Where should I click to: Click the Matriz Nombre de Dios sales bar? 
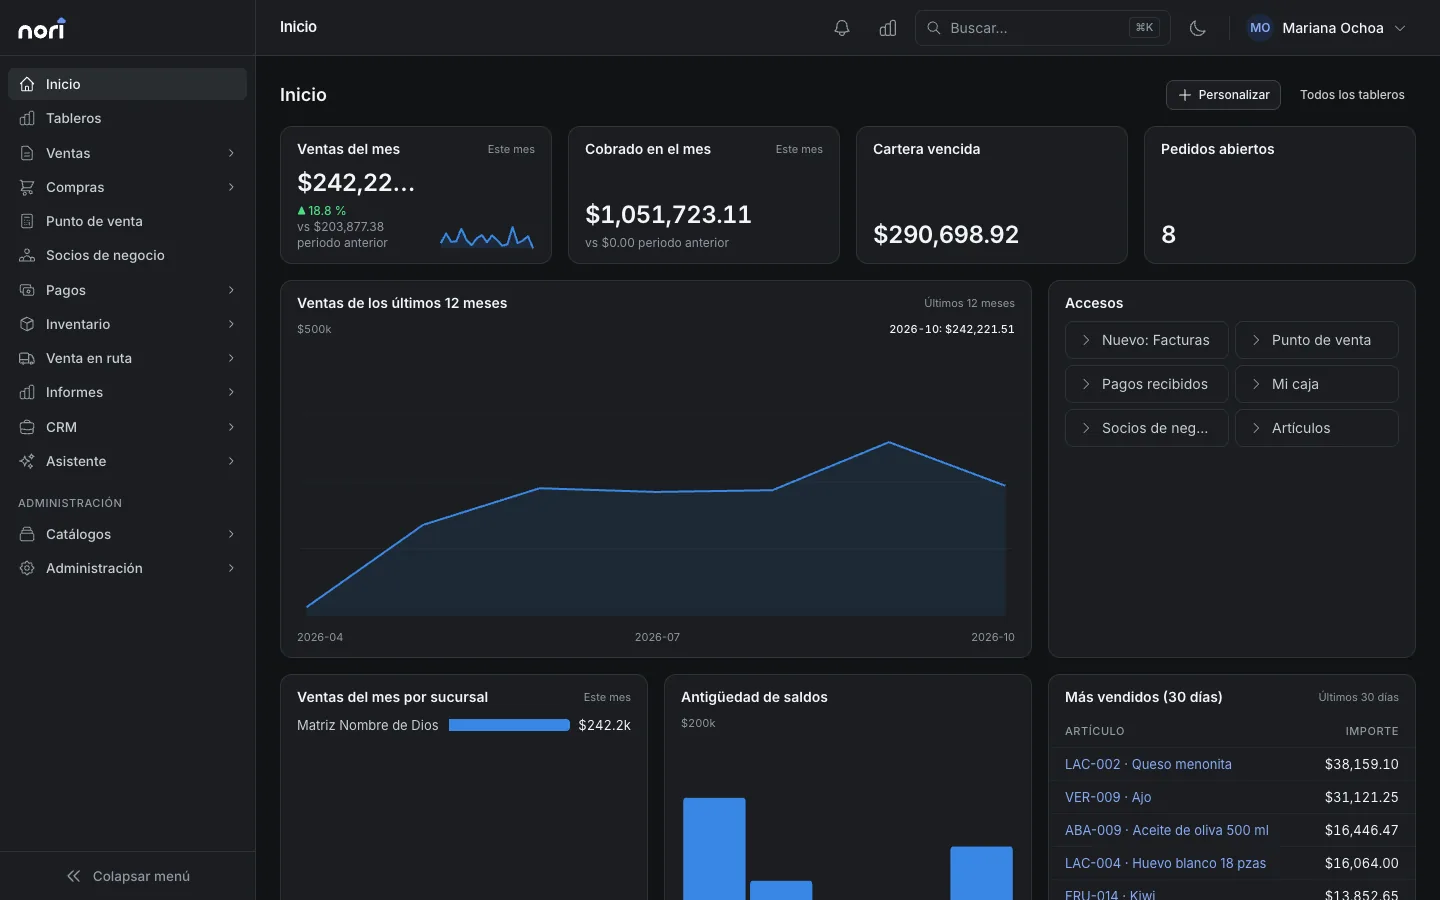click(509, 725)
